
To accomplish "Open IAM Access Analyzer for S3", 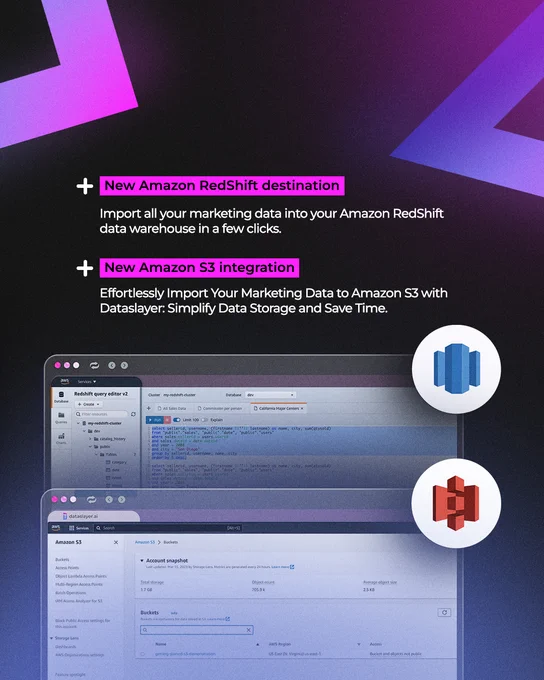I will 79,601.
